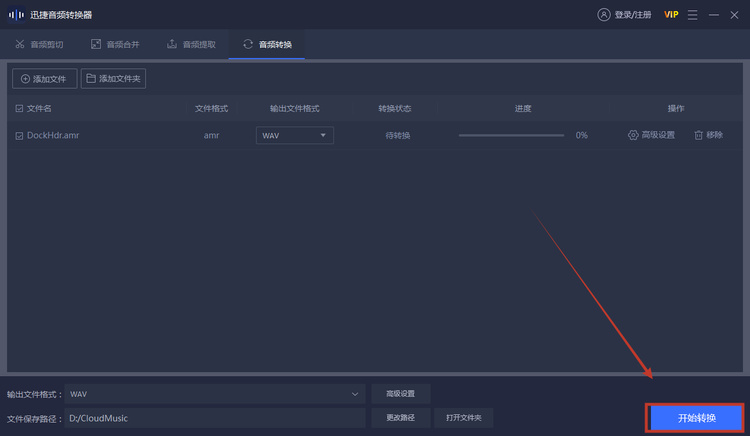Click the 文件格式 column header

point(211,109)
